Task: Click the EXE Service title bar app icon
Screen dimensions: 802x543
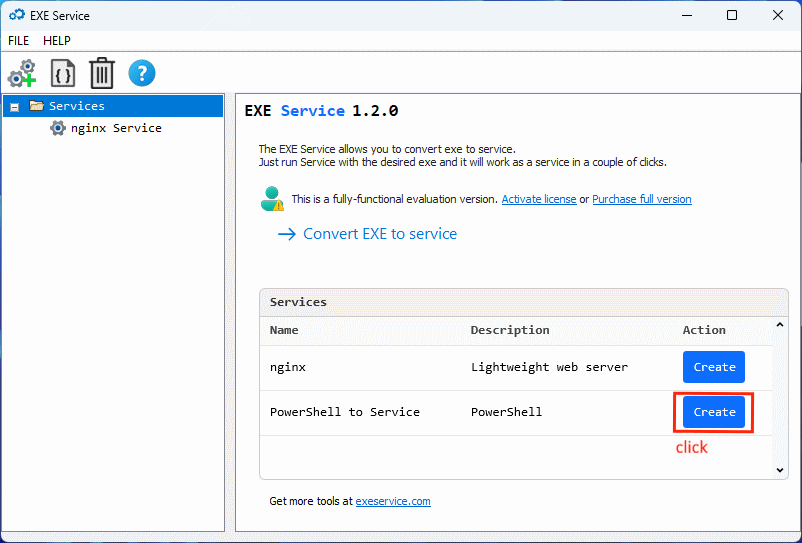Action: 17,15
